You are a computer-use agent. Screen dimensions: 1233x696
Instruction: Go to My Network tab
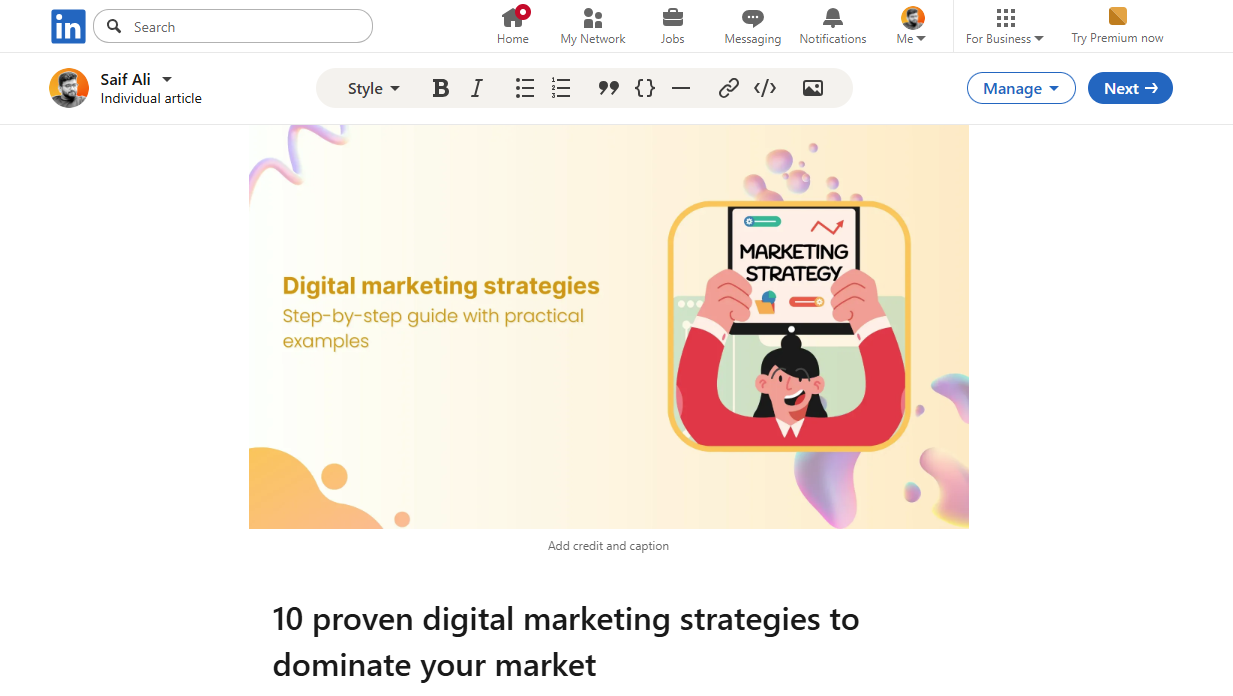point(593,27)
